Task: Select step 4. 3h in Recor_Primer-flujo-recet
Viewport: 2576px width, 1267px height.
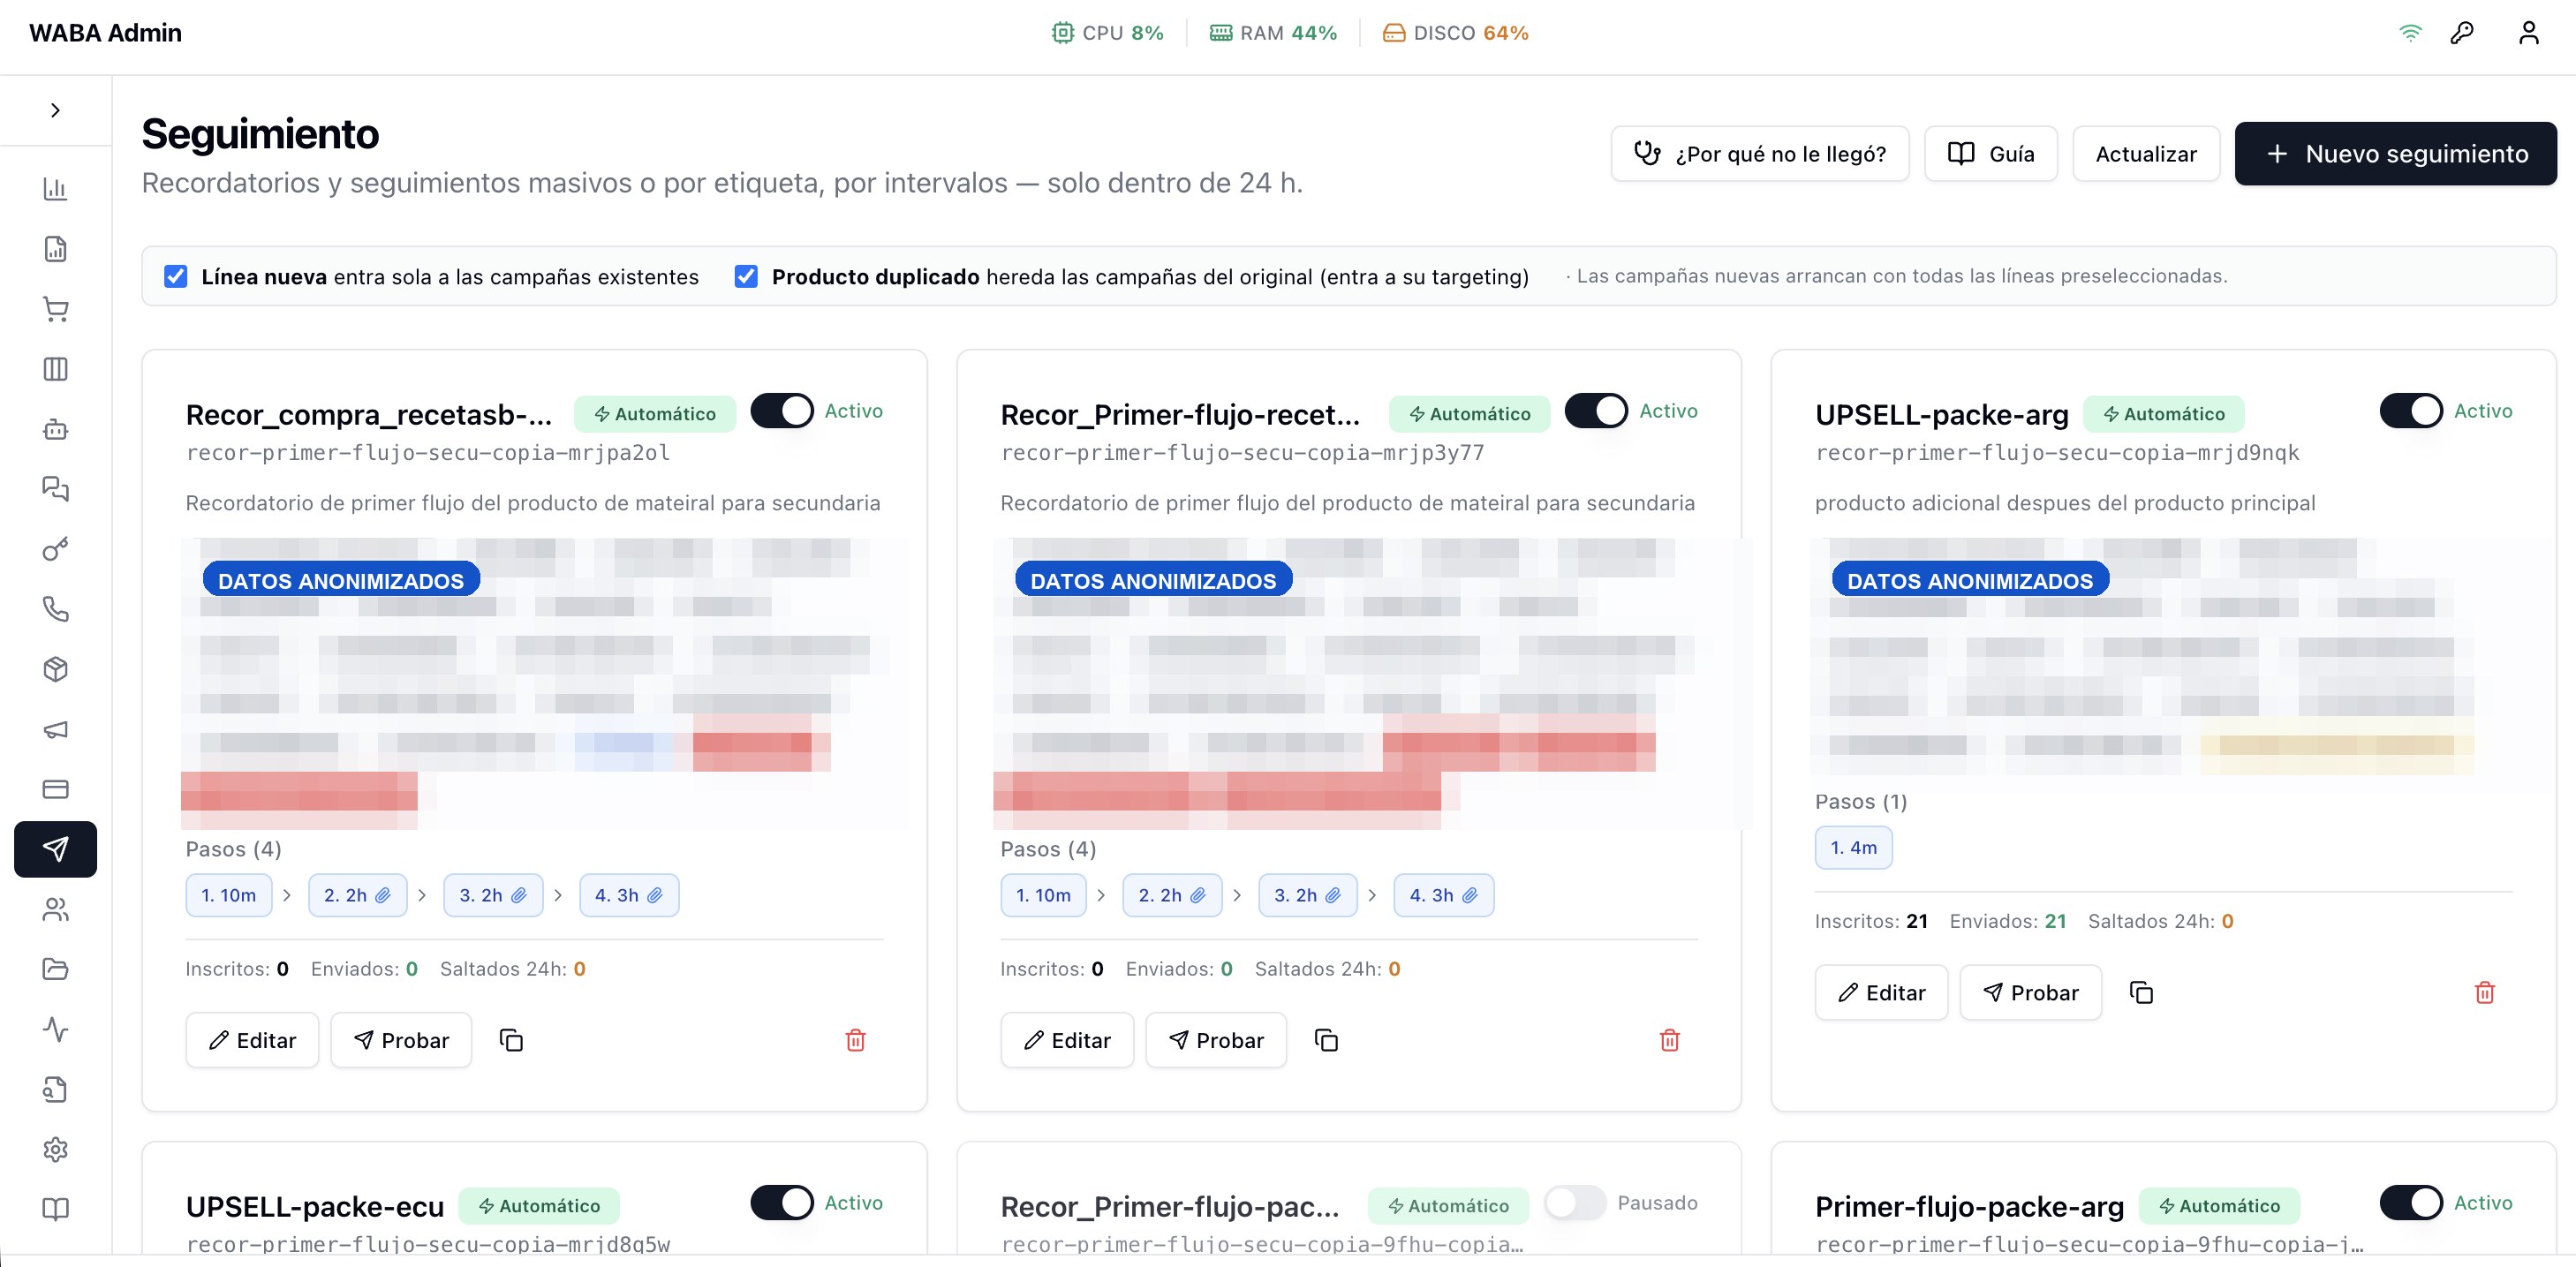Action: (1443, 895)
